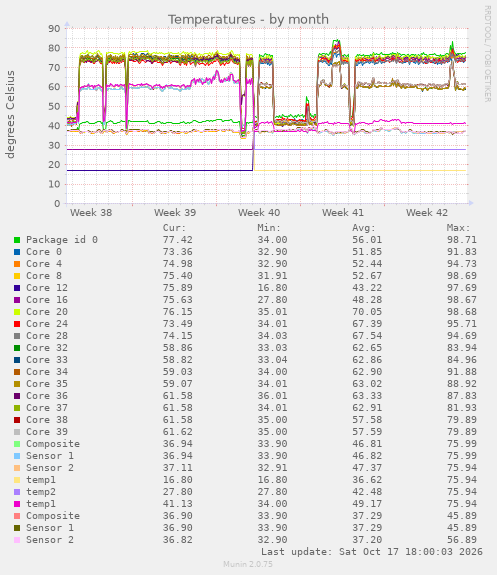497x575 pixels.
Task: Click the Last update timestamp text
Action: pyautogui.click(x=372, y=552)
